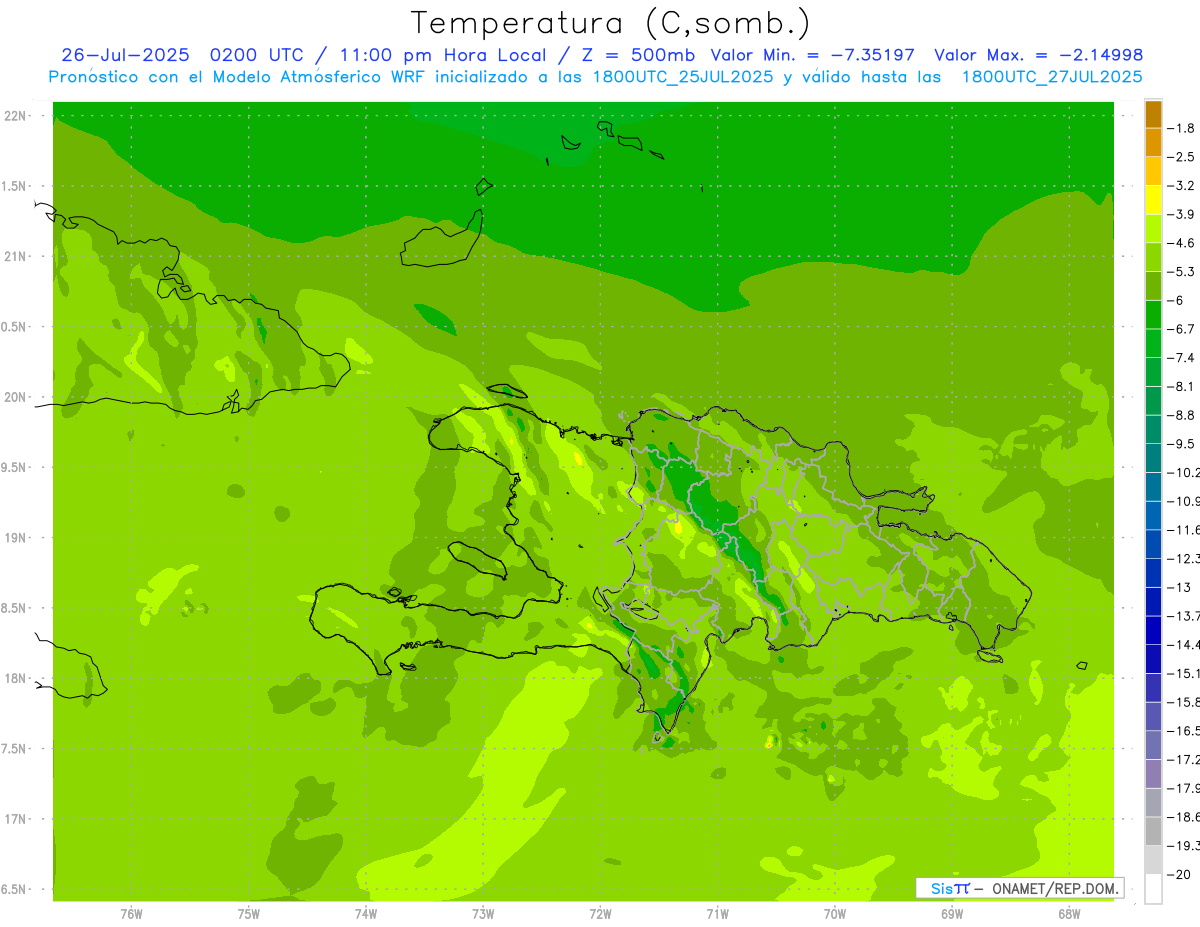Pick the teal legend swatch between -8.8 and -9.5
The width and height of the screenshot is (1200, 927).
[x=1153, y=430]
